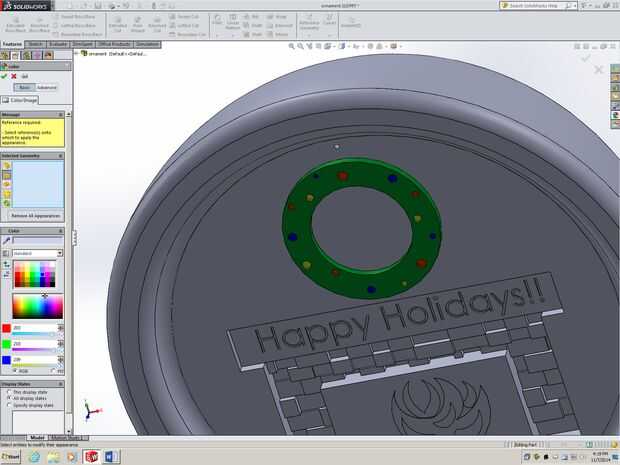Click the remove selected swatch icon
620x465 pixels.
(x=6, y=274)
